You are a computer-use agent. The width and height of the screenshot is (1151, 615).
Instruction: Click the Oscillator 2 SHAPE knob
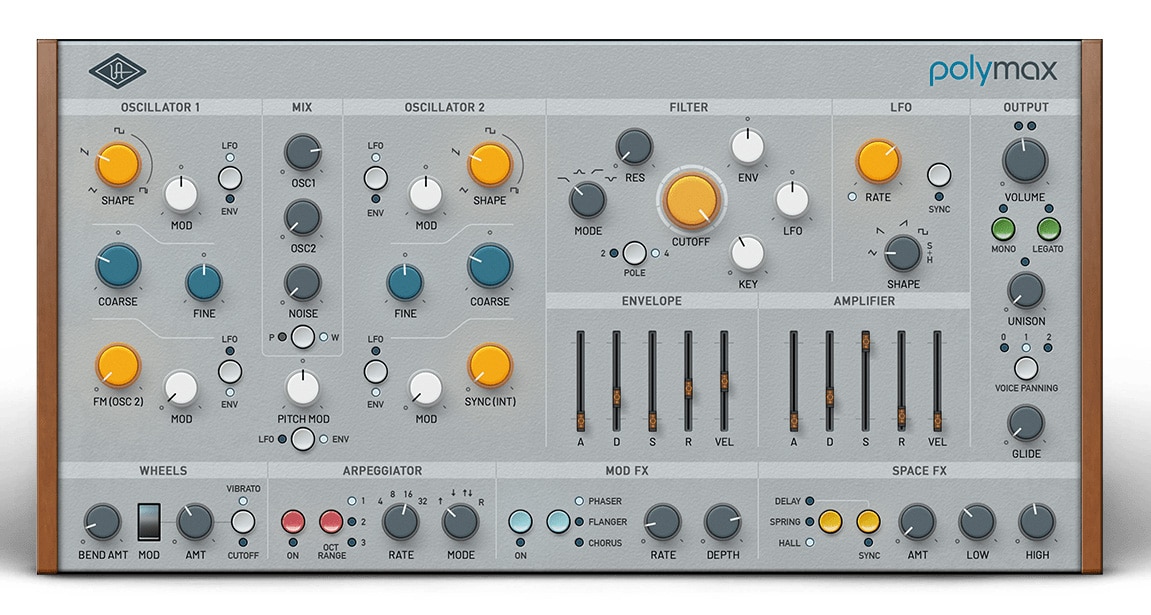click(490, 164)
